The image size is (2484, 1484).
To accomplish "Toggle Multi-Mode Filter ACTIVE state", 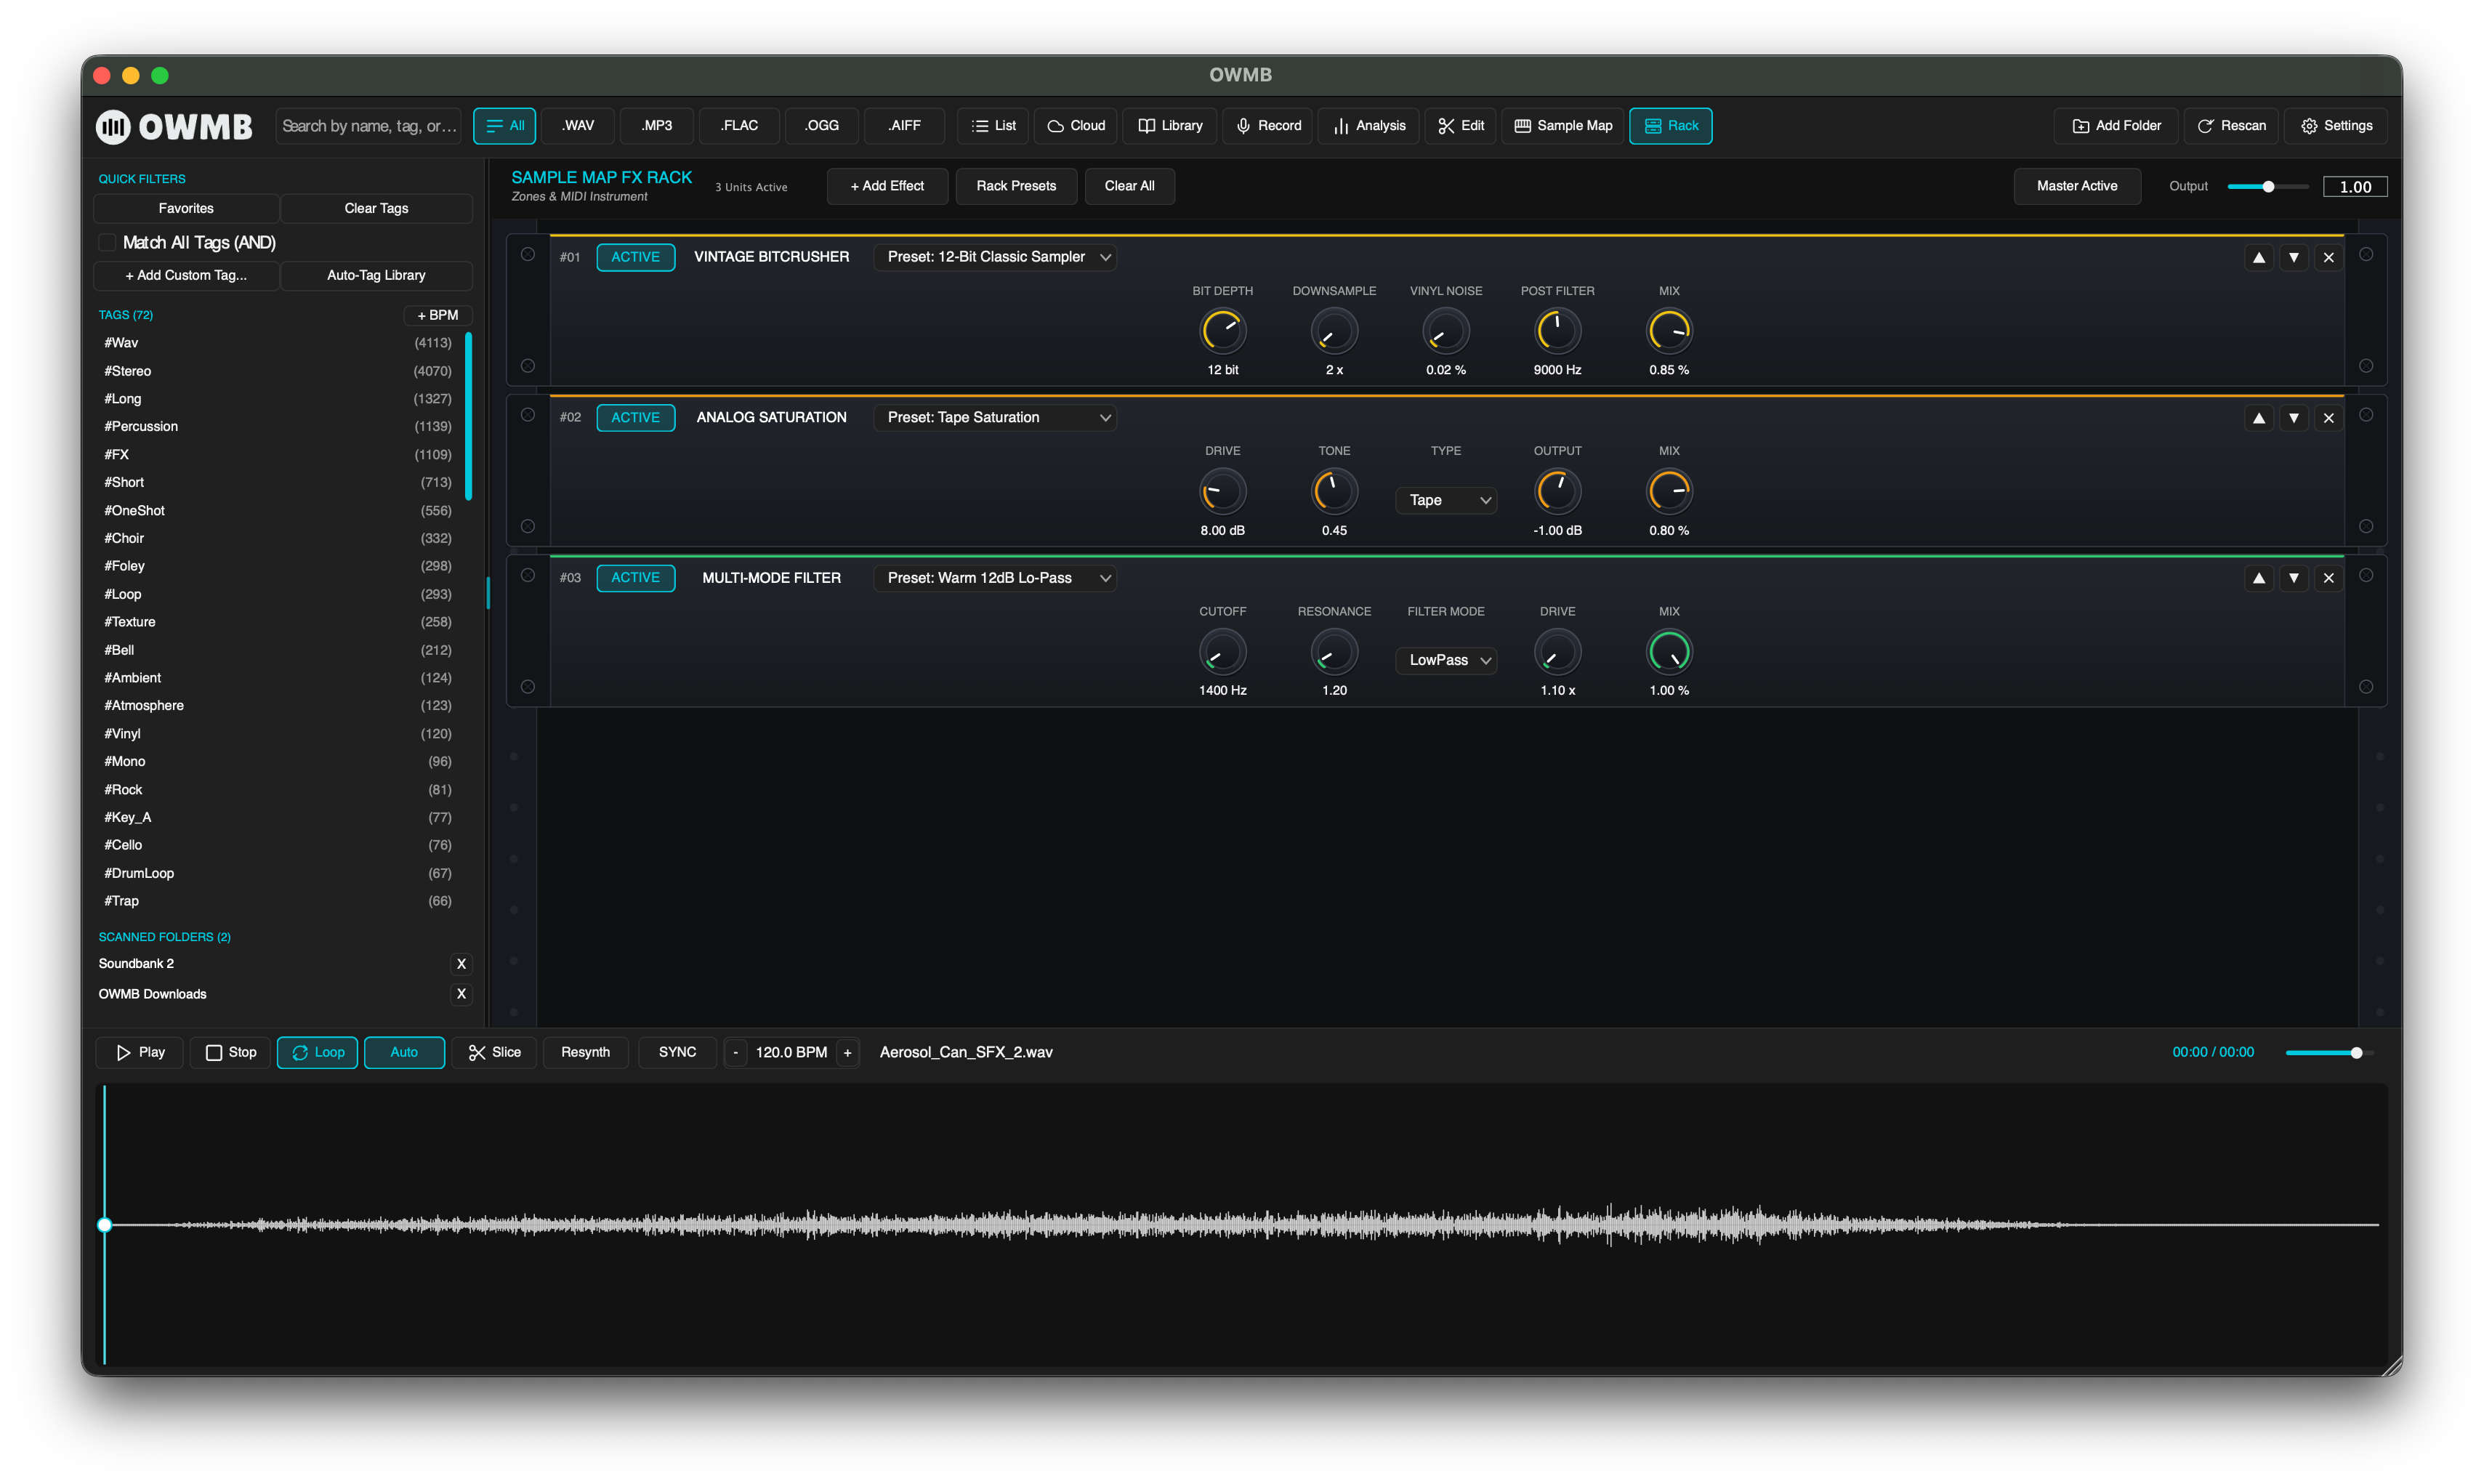I will (x=635, y=577).
